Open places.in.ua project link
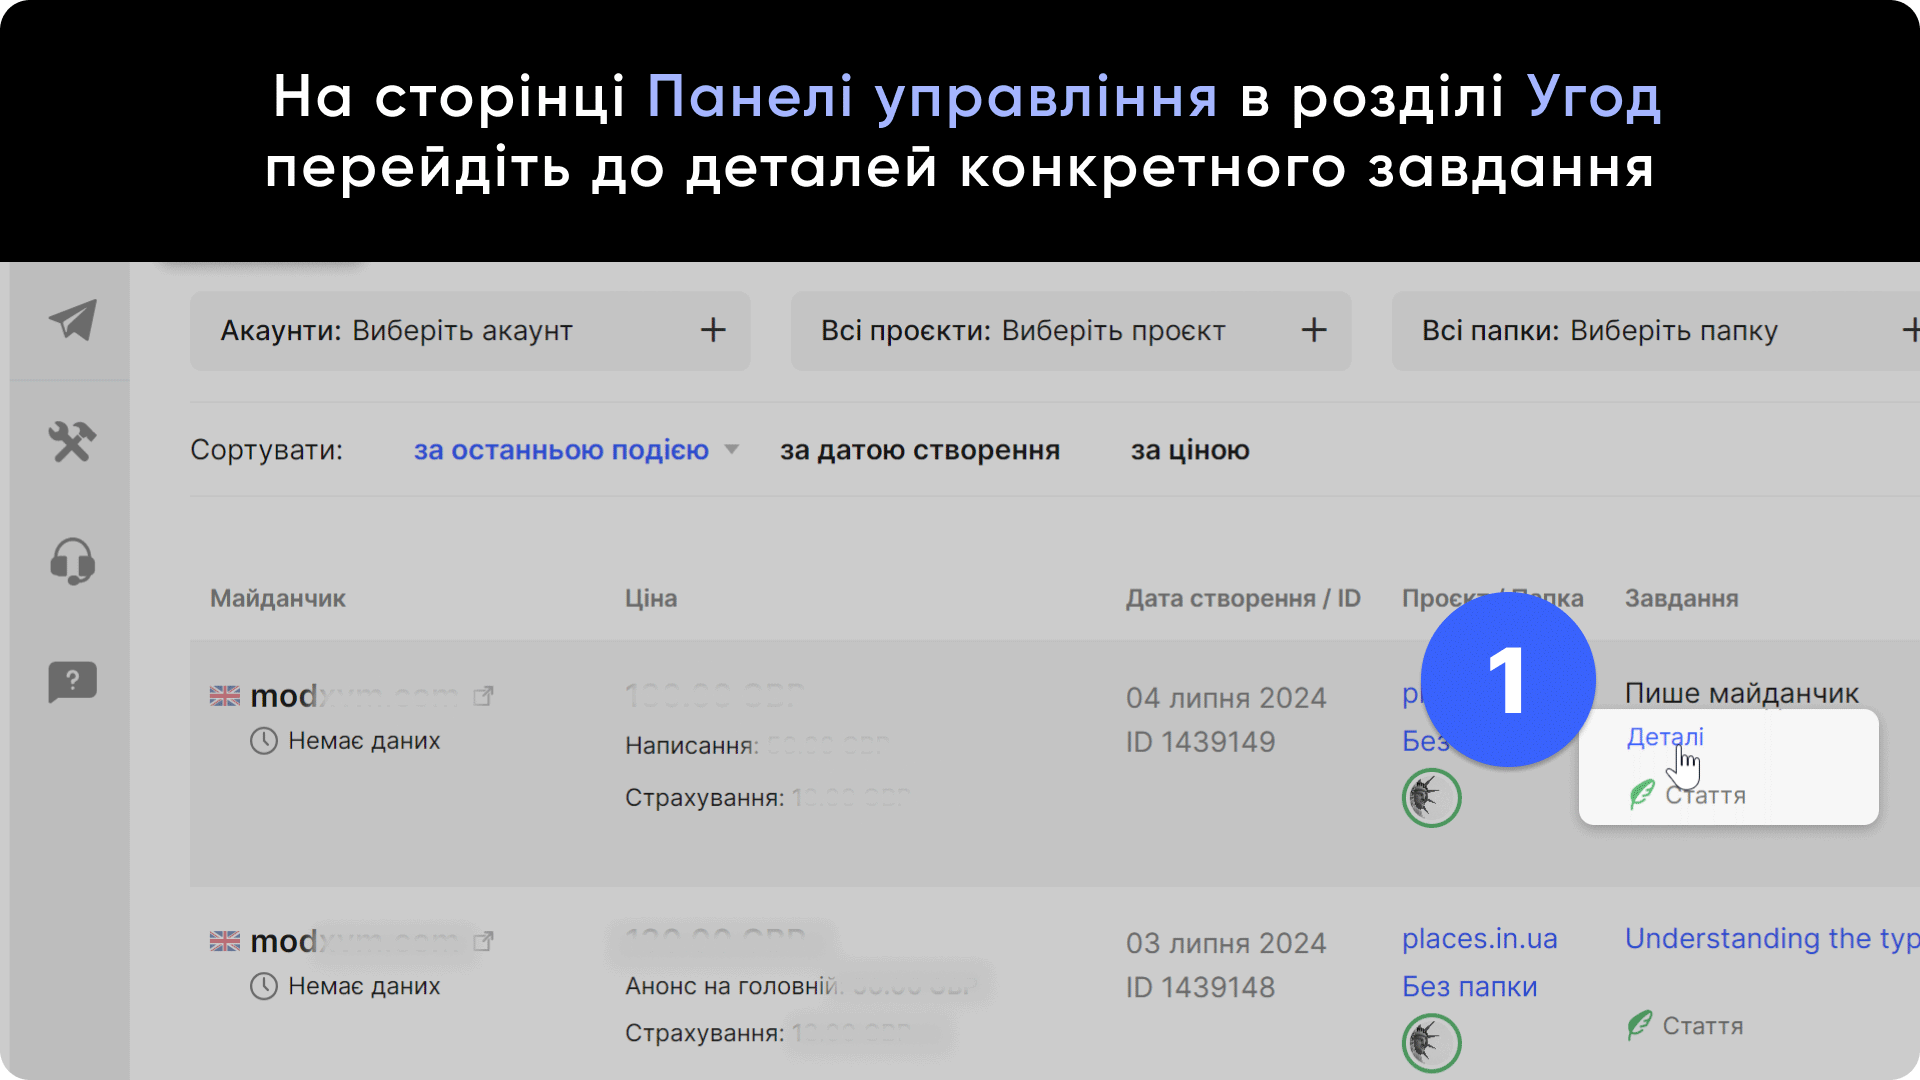 tap(1480, 939)
